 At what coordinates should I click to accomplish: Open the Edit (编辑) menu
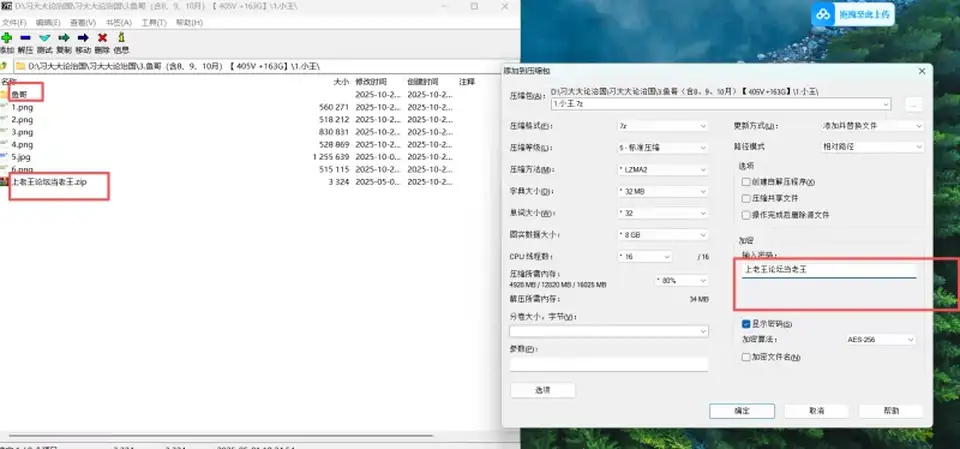click(48, 23)
